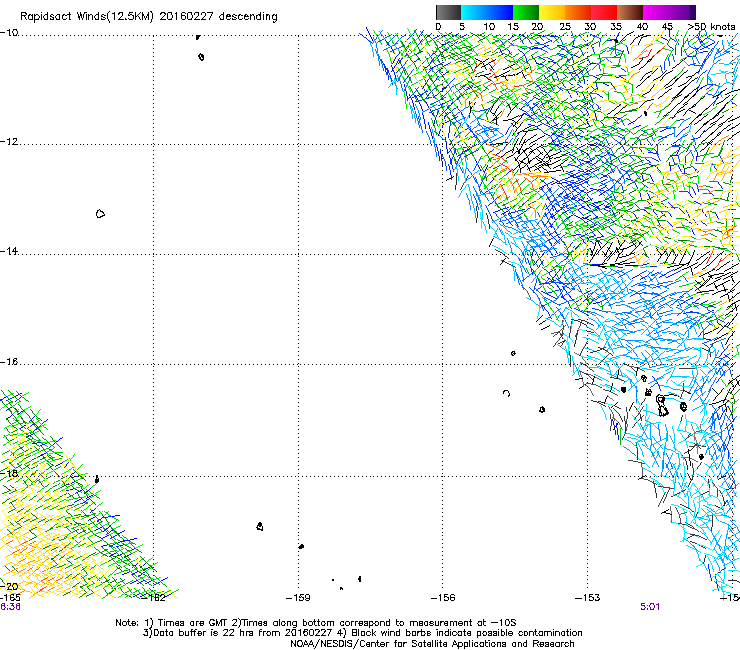
Task: Click the '-14' latitude axis label
Action: click(x=9, y=251)
